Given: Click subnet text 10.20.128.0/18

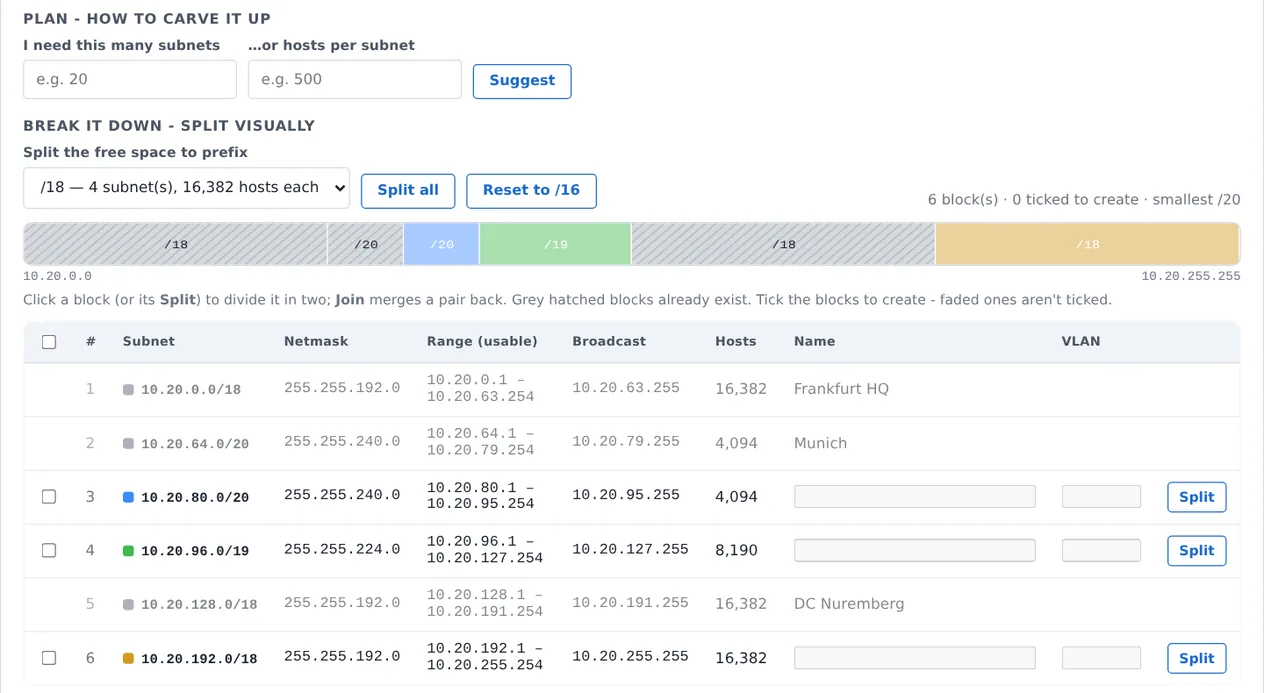Looking at the screenshot, I should coord(199,605).
